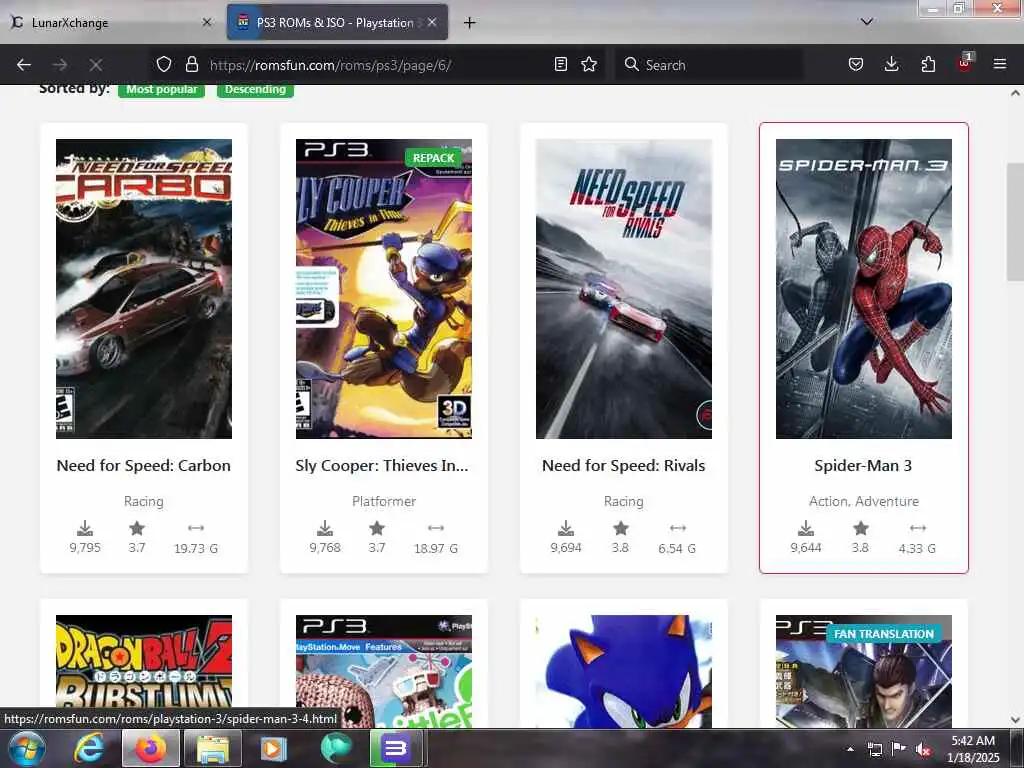Click the download count icon under Need for Speed: Rivals

click(x=566, y=528)
